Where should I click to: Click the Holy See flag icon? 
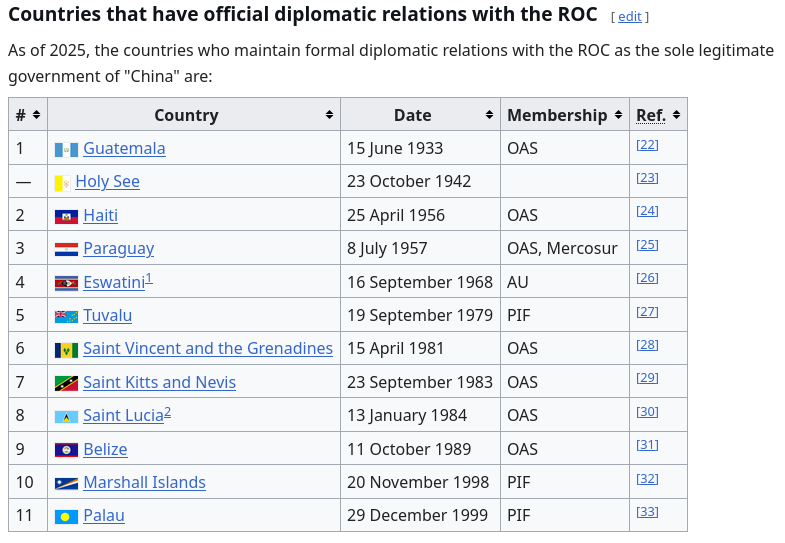point(62,182)
